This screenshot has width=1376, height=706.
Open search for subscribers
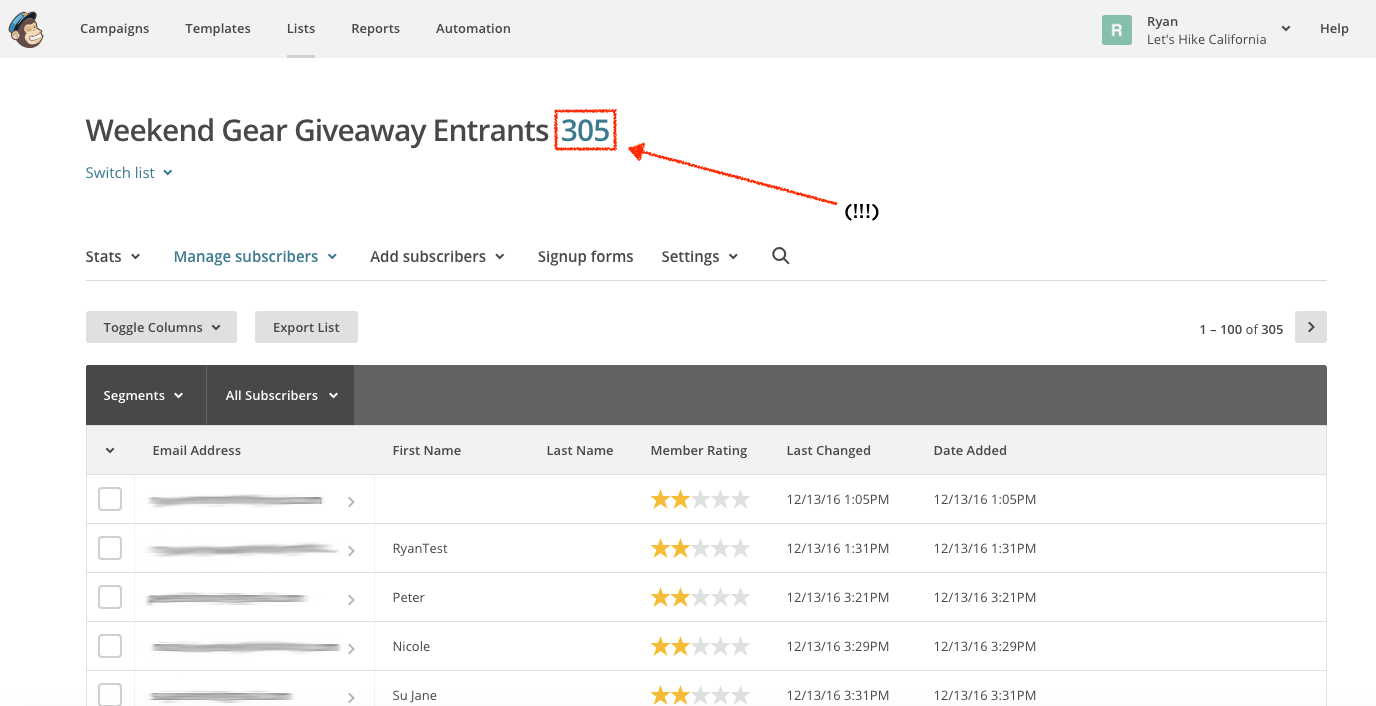[x=780, y=256]
